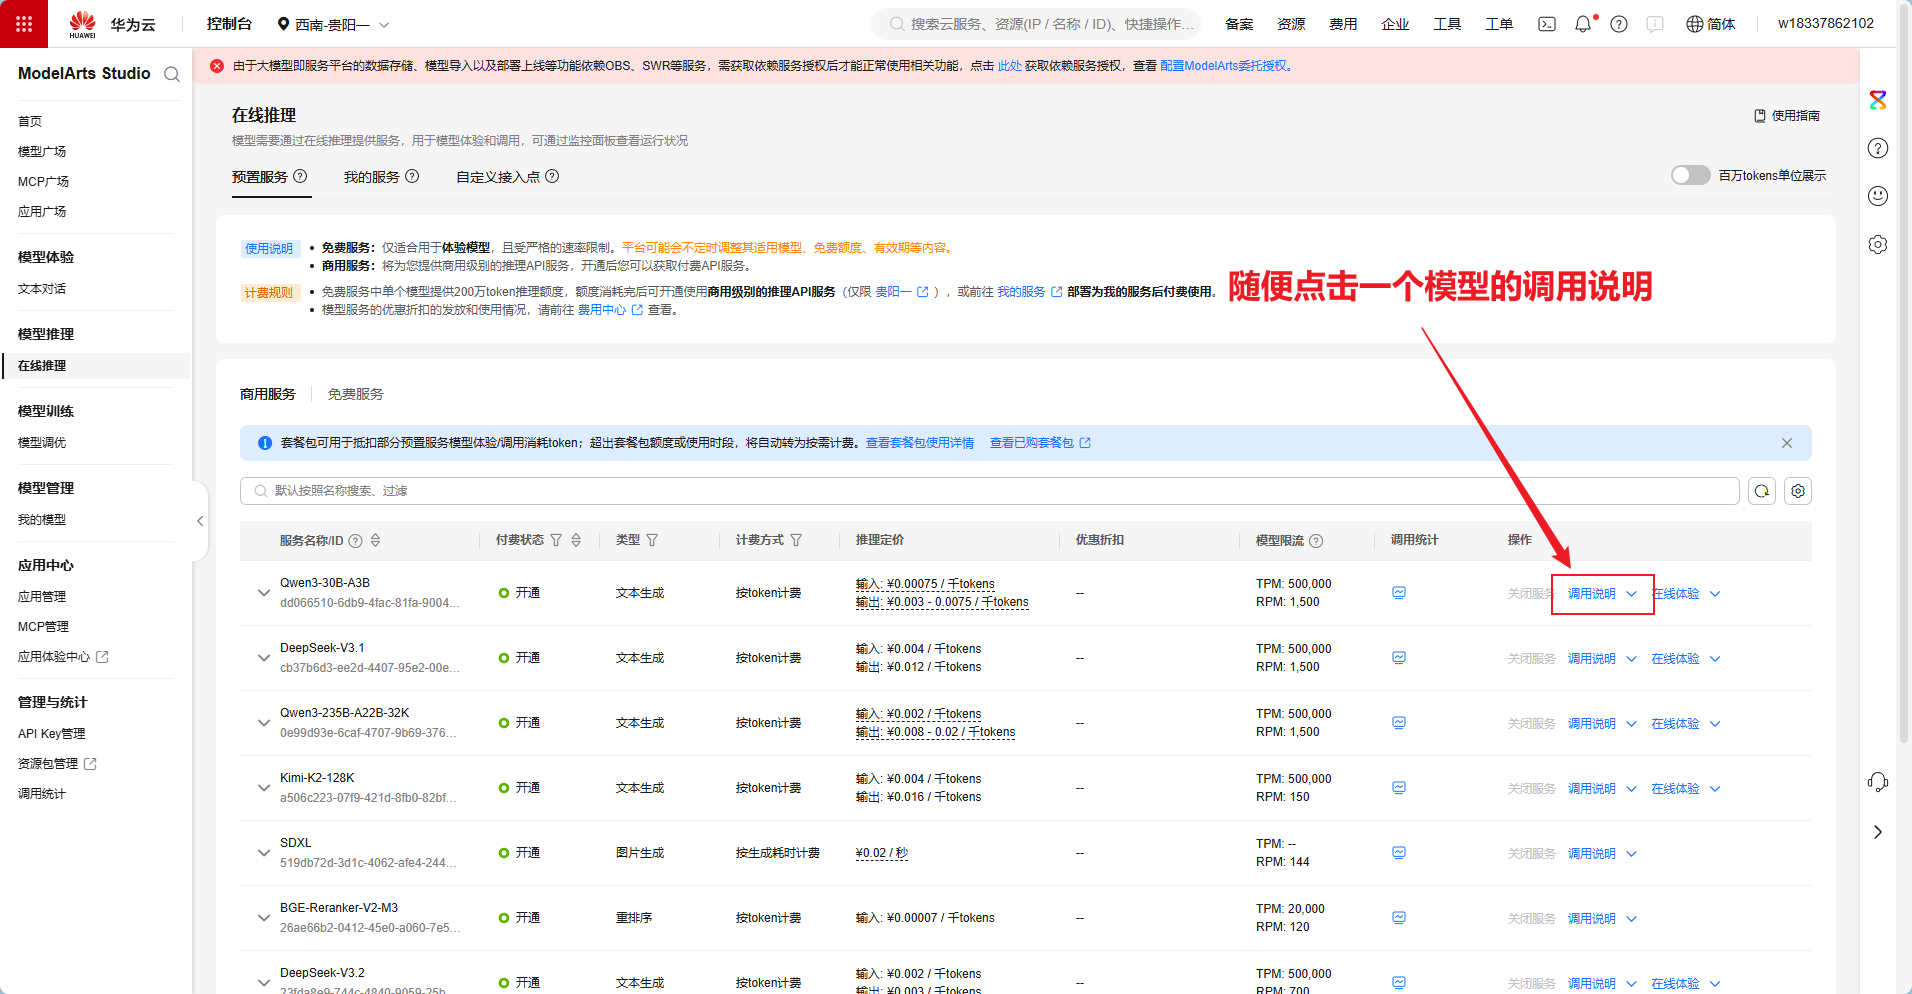
Task: Open the right panel settings hexagon icon
Action: 1878,245
